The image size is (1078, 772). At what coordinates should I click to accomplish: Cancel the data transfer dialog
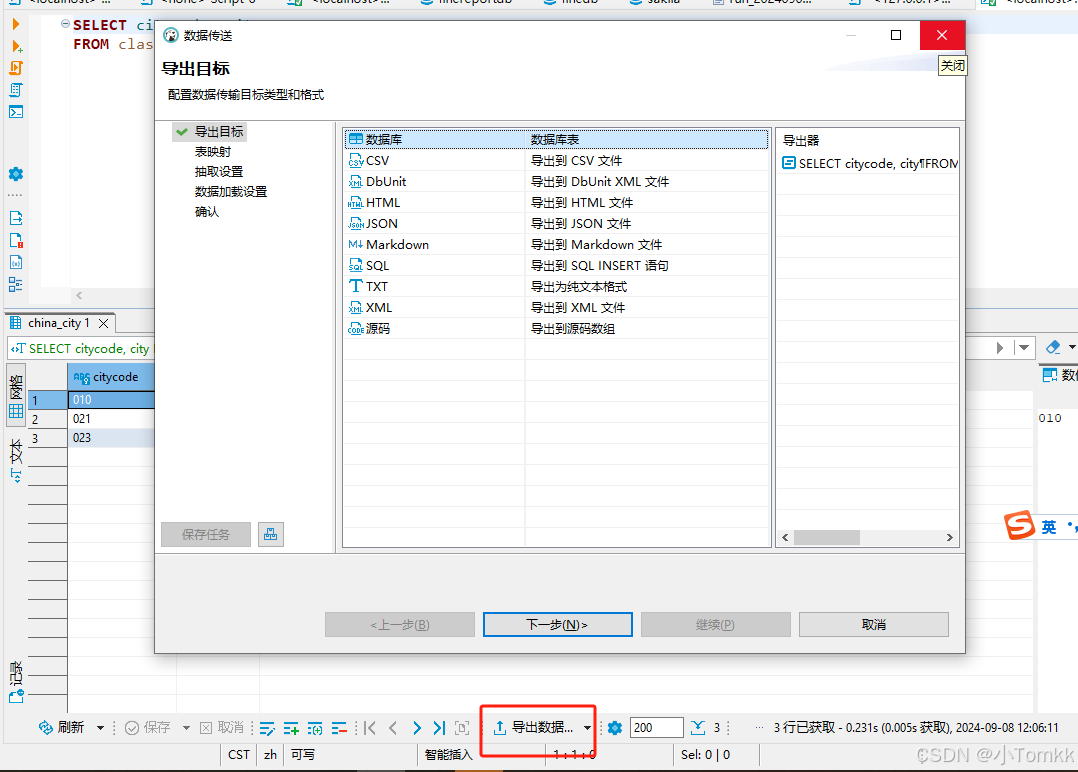click(873, 624)
